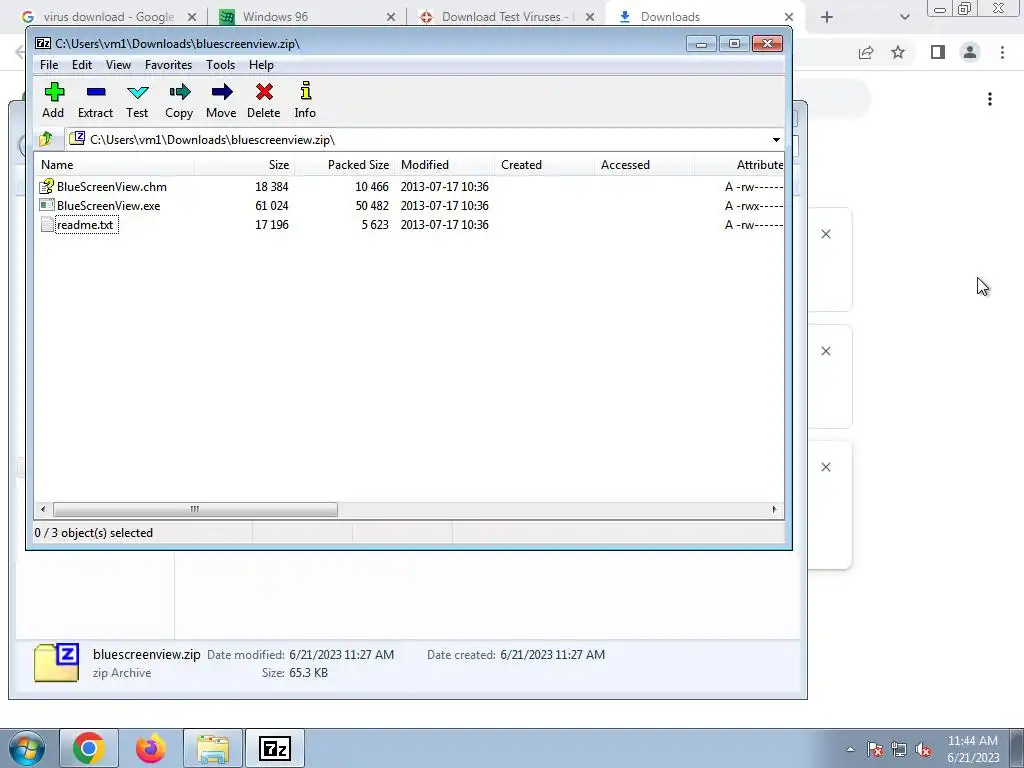Bookmark this page with star icon

coord(898,52)
